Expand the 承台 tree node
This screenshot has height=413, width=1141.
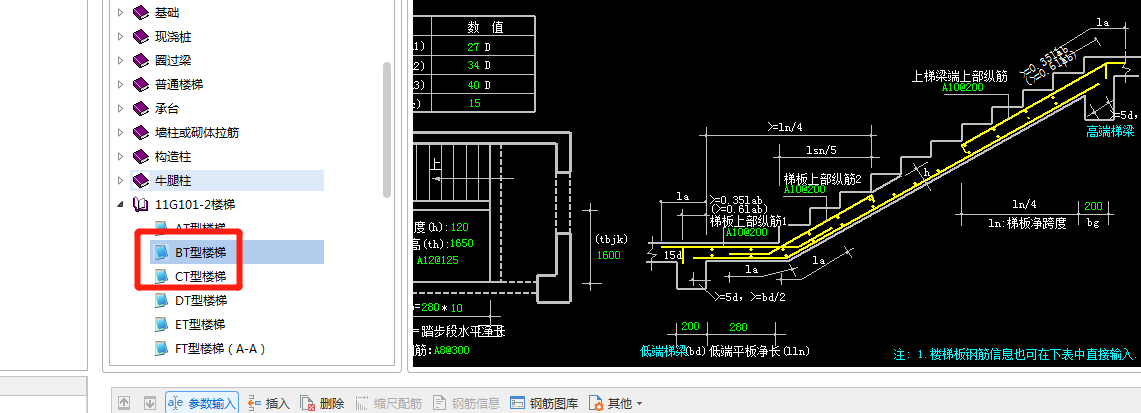(x=121, y=108)
